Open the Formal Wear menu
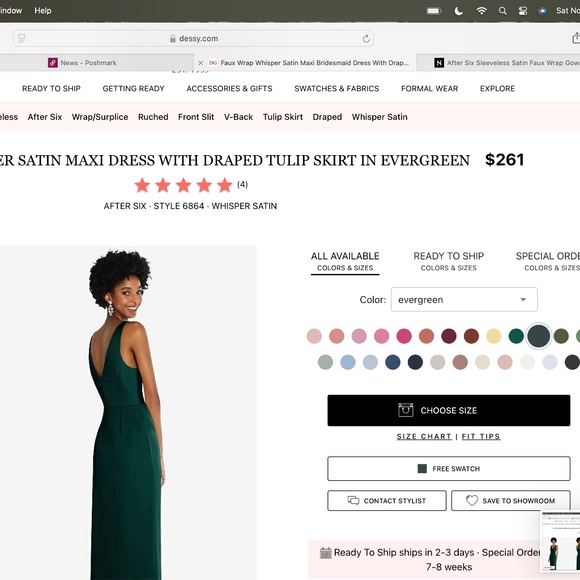This screenshot has height=580, width=580. 429,88
